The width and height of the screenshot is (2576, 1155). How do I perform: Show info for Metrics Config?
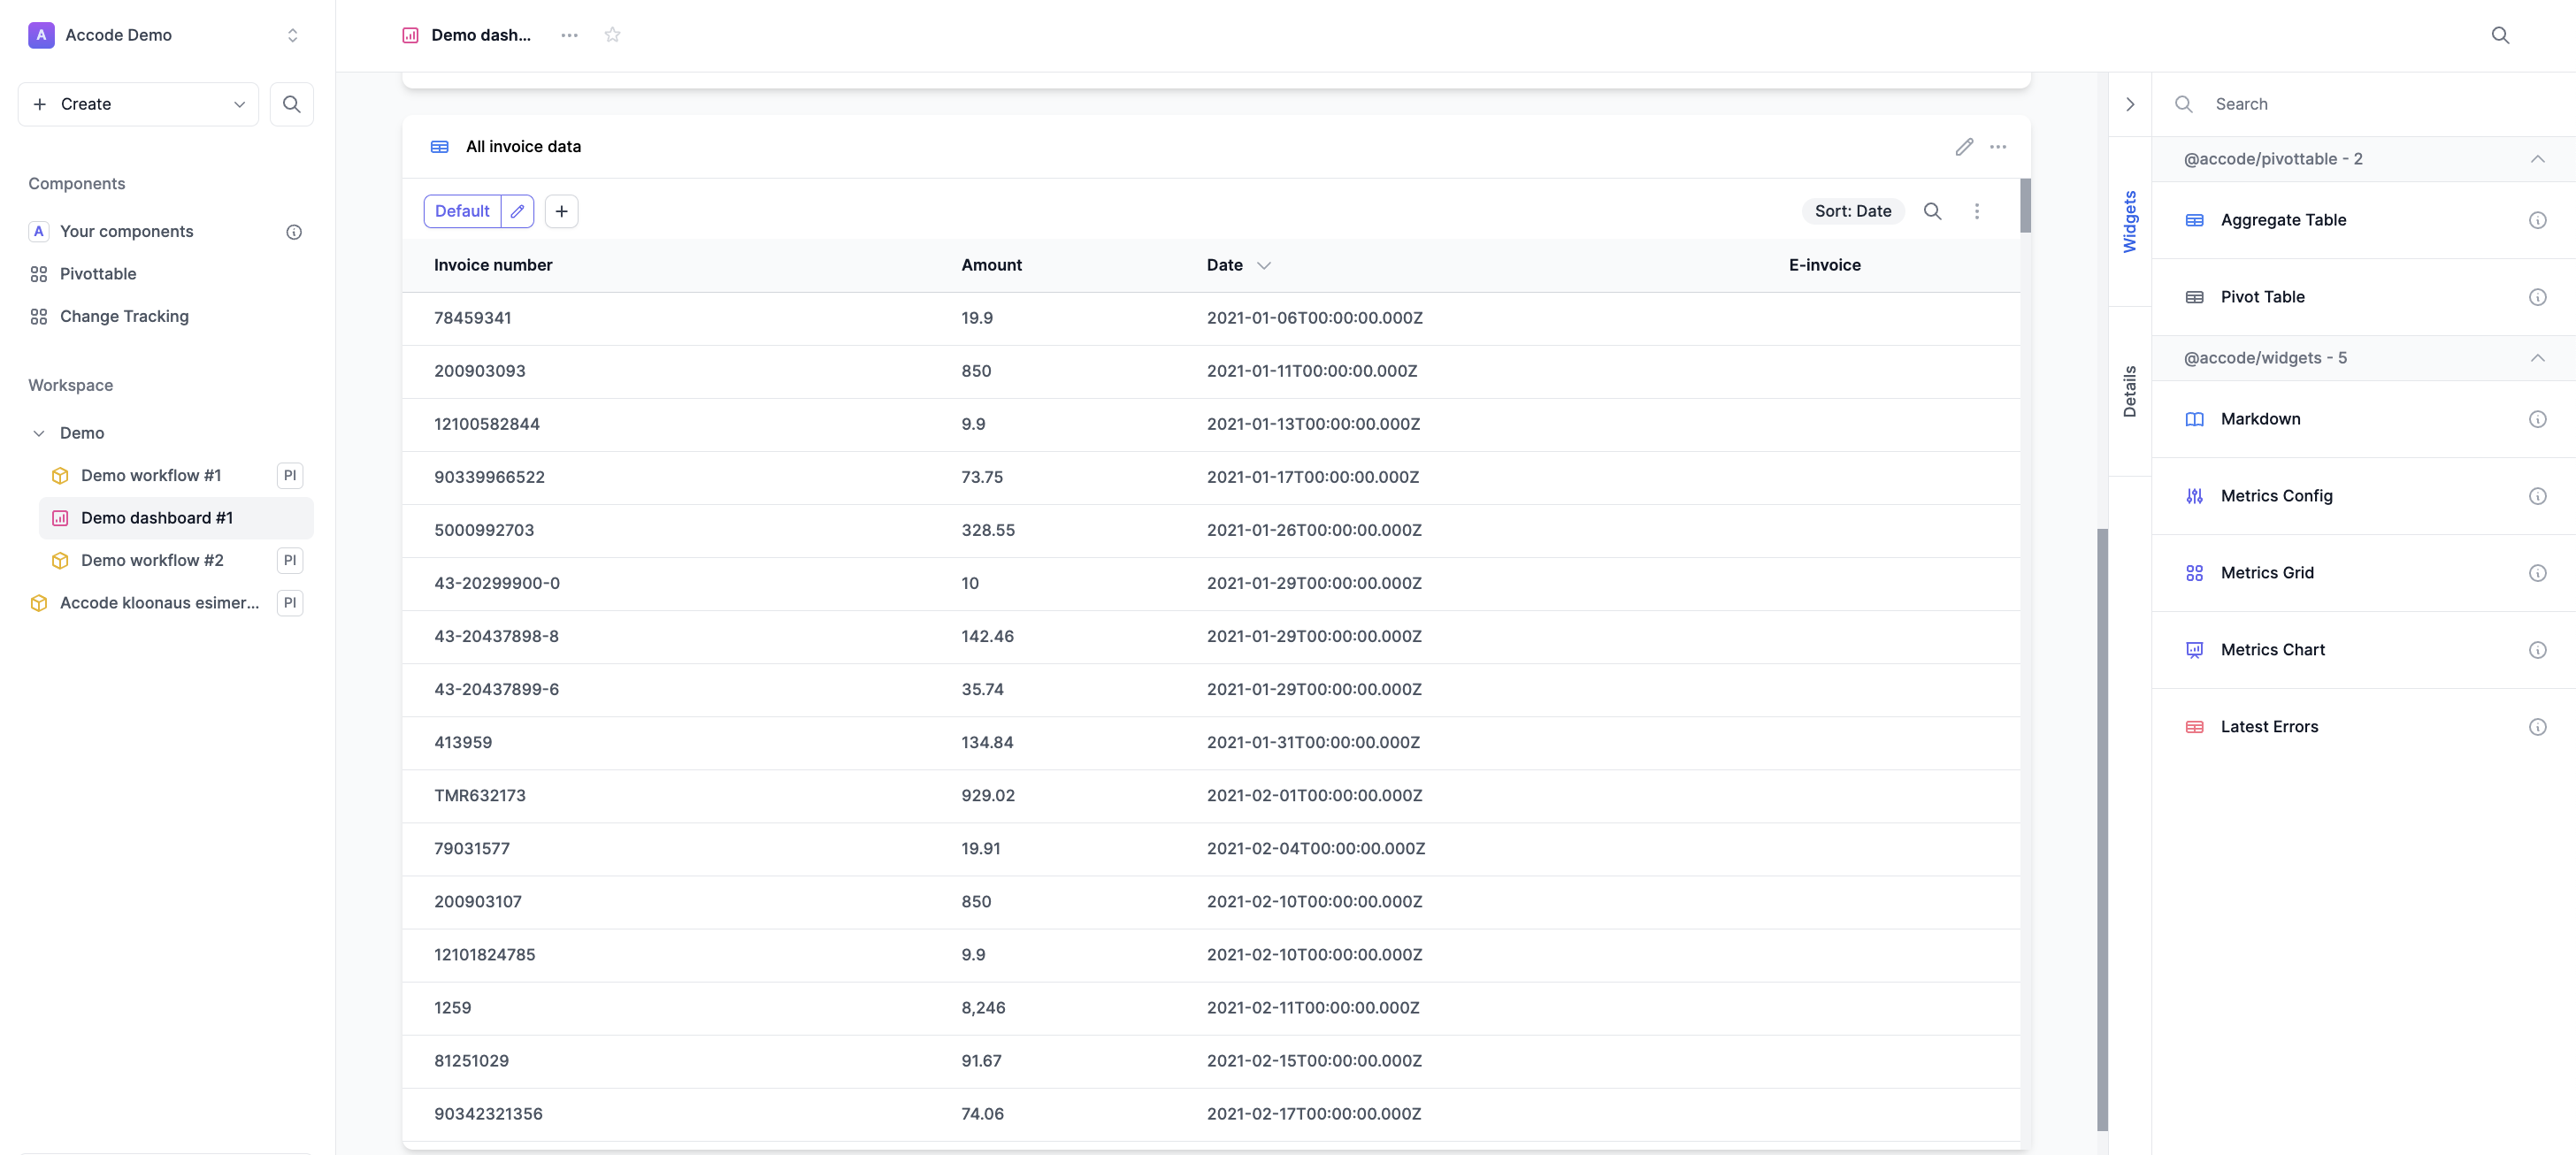[2537, 496]
